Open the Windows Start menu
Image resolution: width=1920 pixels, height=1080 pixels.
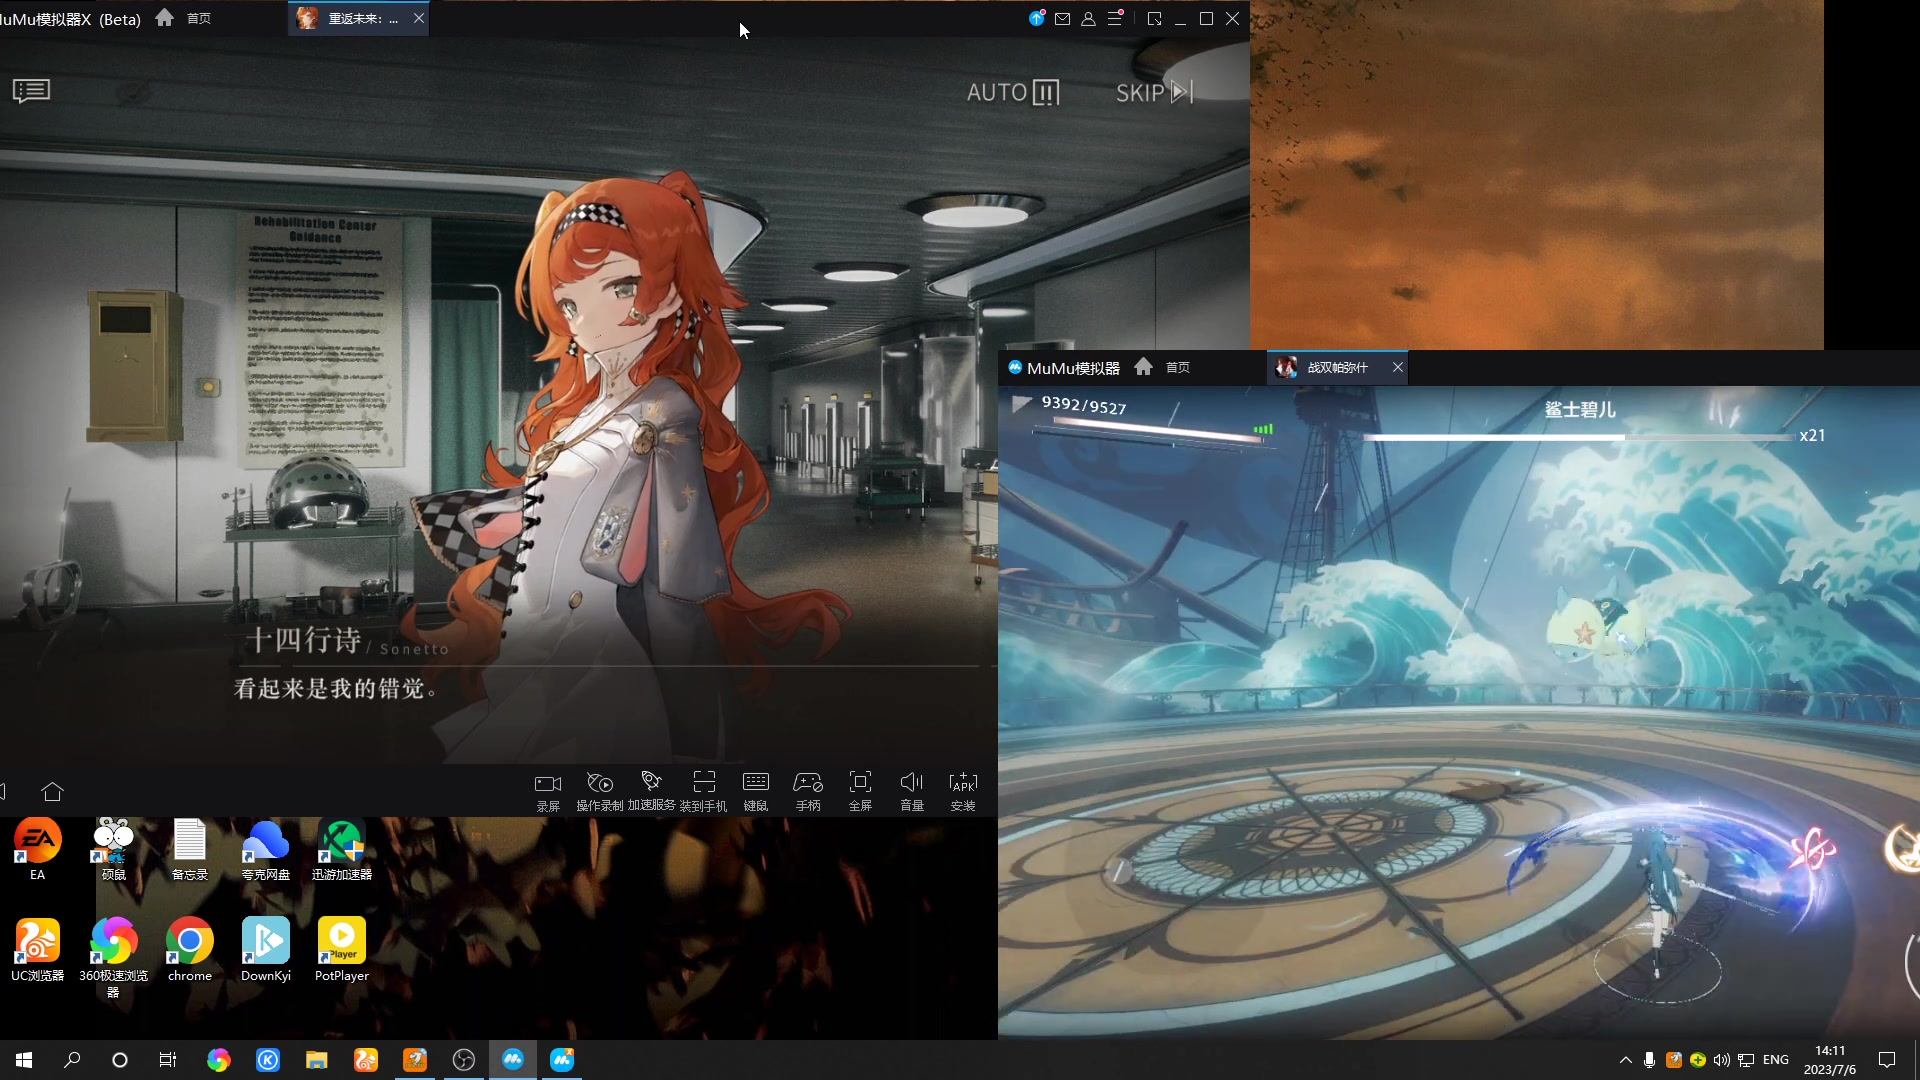point(24,1060)
